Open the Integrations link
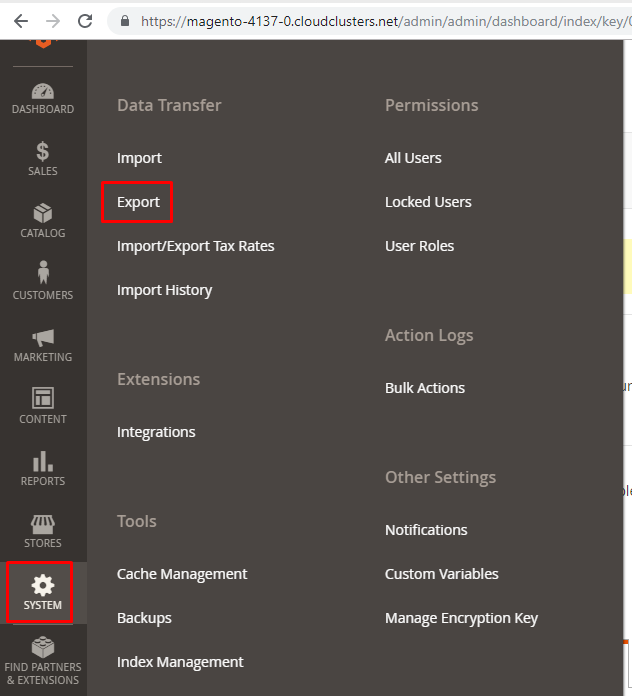 pyautogui.click(x=156, y=432)
